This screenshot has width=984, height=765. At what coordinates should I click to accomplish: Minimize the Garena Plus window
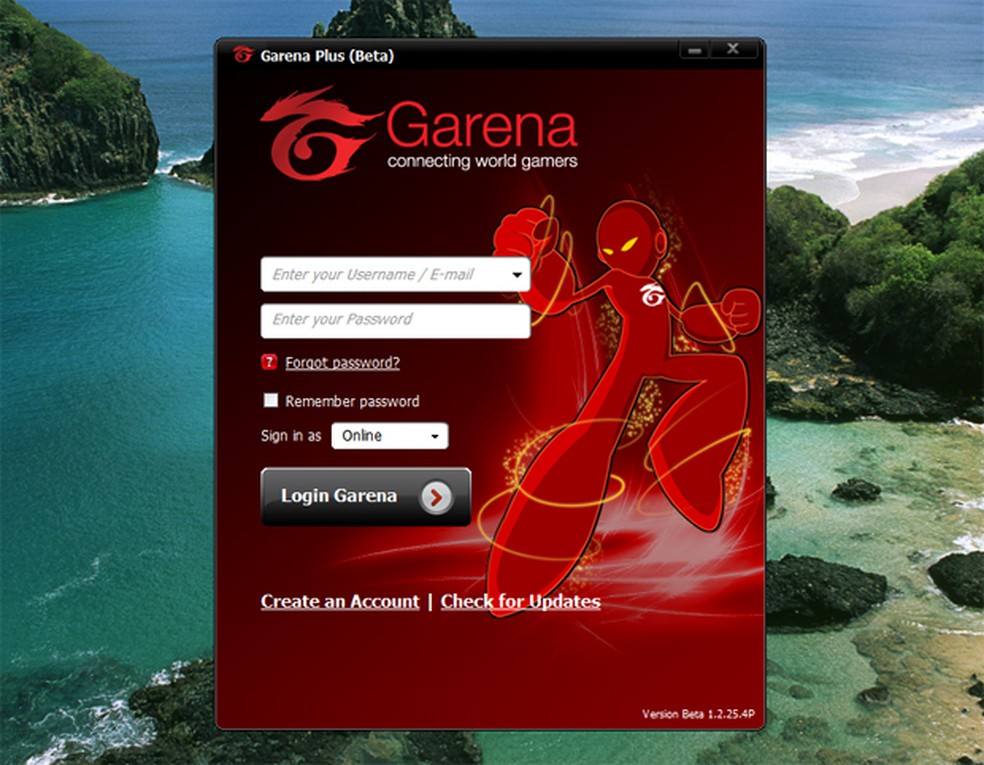[x=695, y=50]
